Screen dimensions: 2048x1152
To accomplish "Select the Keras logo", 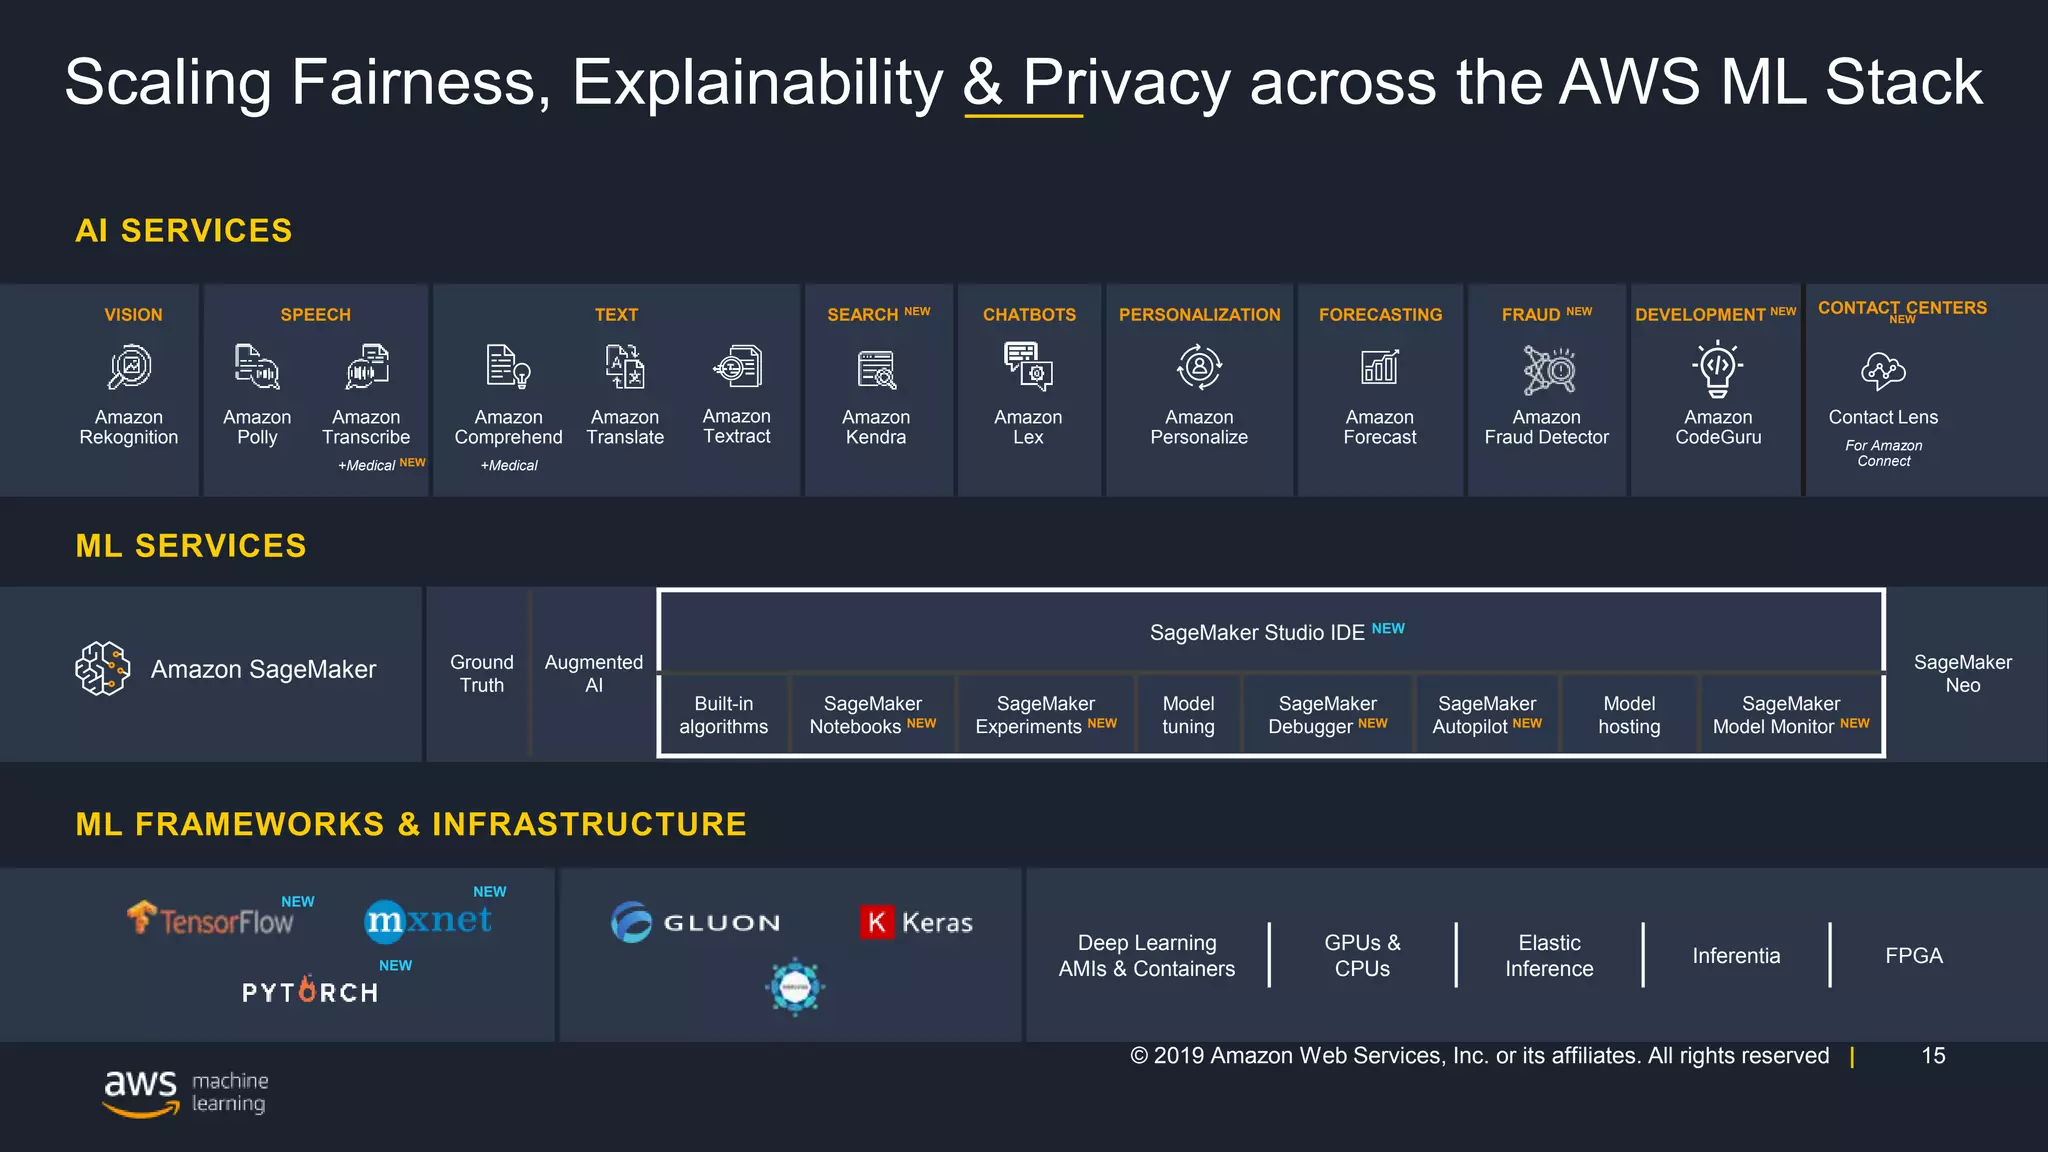I will (x=916, y=922).
